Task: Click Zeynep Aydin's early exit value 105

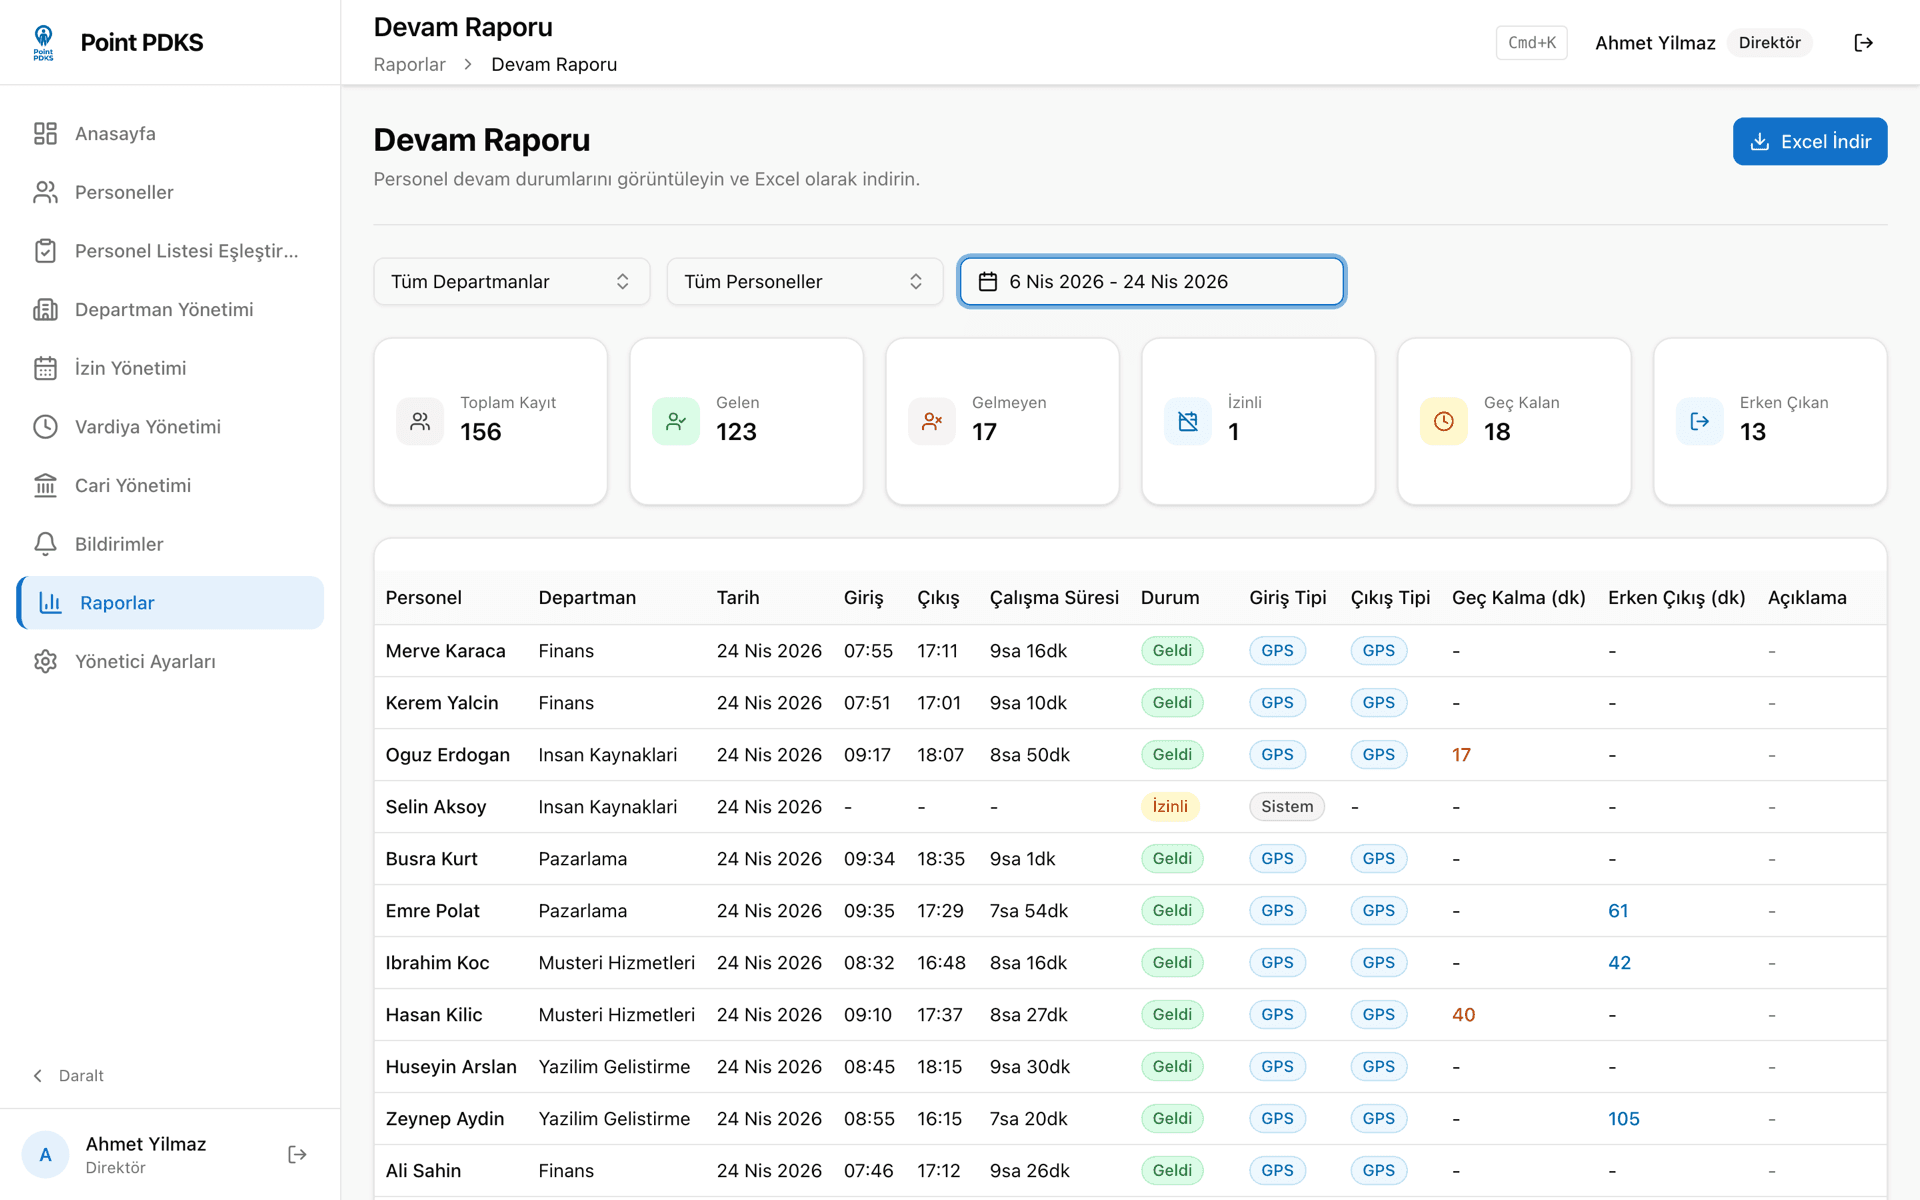Action: click(x=1623, y=1119)
